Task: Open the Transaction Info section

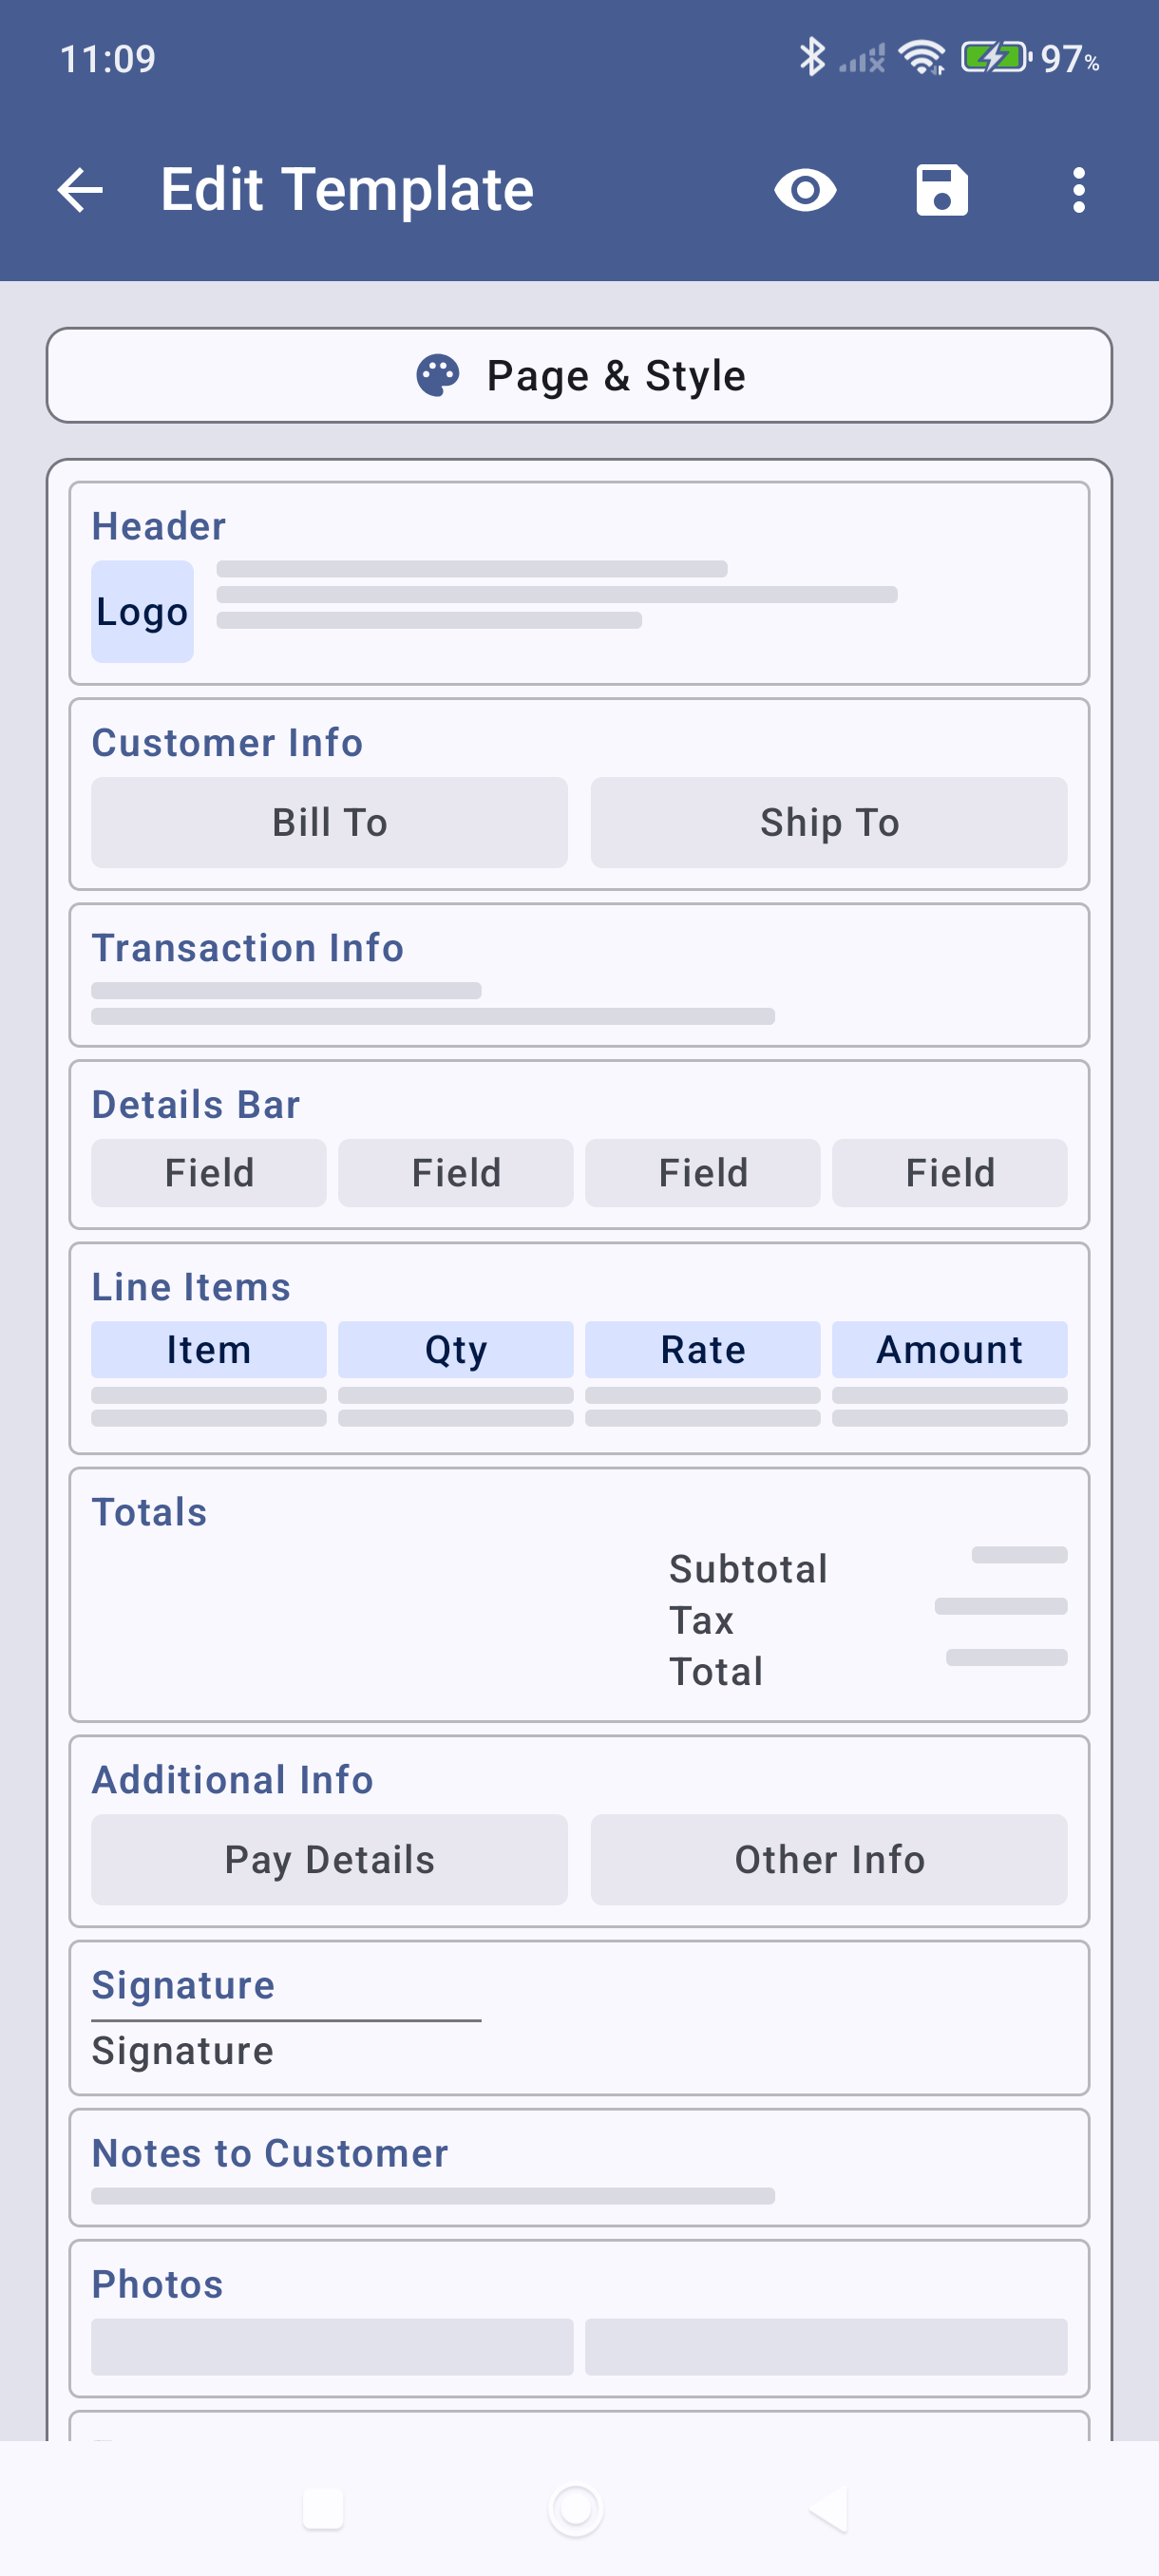Action: [x=579, y=974]
